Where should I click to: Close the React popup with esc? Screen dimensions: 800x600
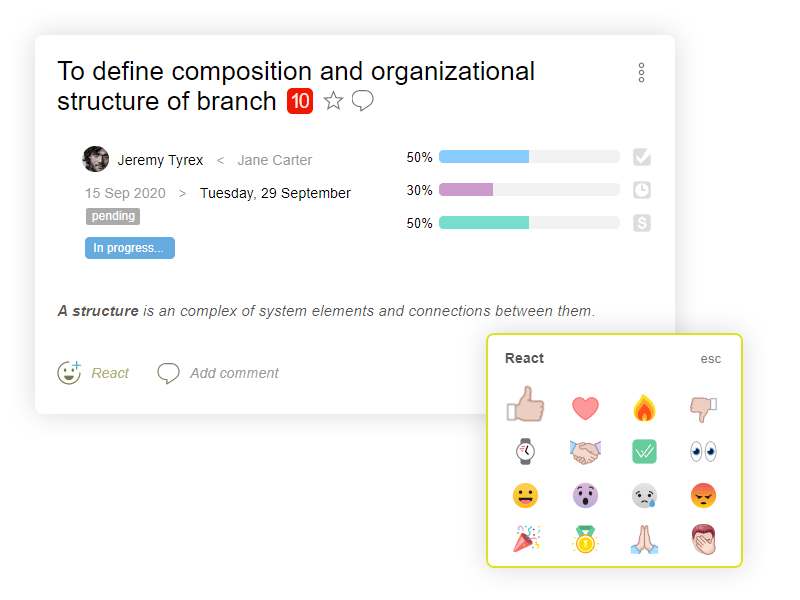tap(710, 359)
